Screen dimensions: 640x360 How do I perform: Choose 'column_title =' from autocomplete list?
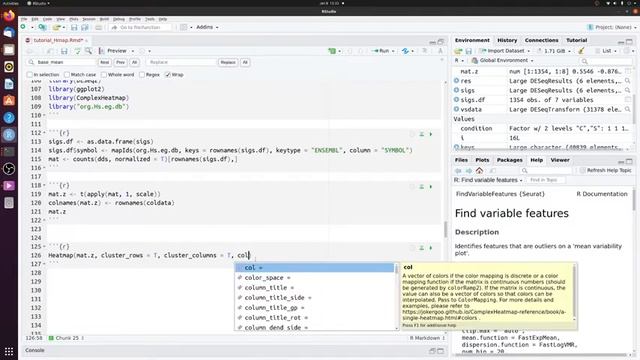314,288
